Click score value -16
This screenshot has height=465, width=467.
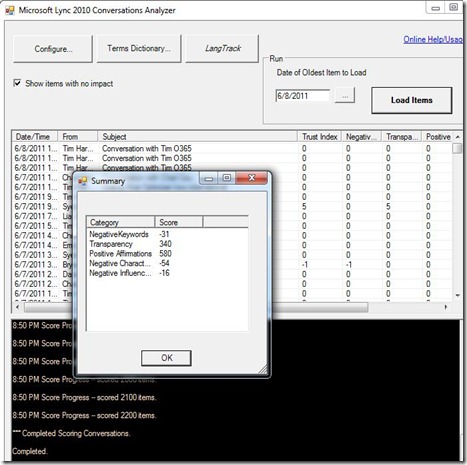[x=164, y=273]
